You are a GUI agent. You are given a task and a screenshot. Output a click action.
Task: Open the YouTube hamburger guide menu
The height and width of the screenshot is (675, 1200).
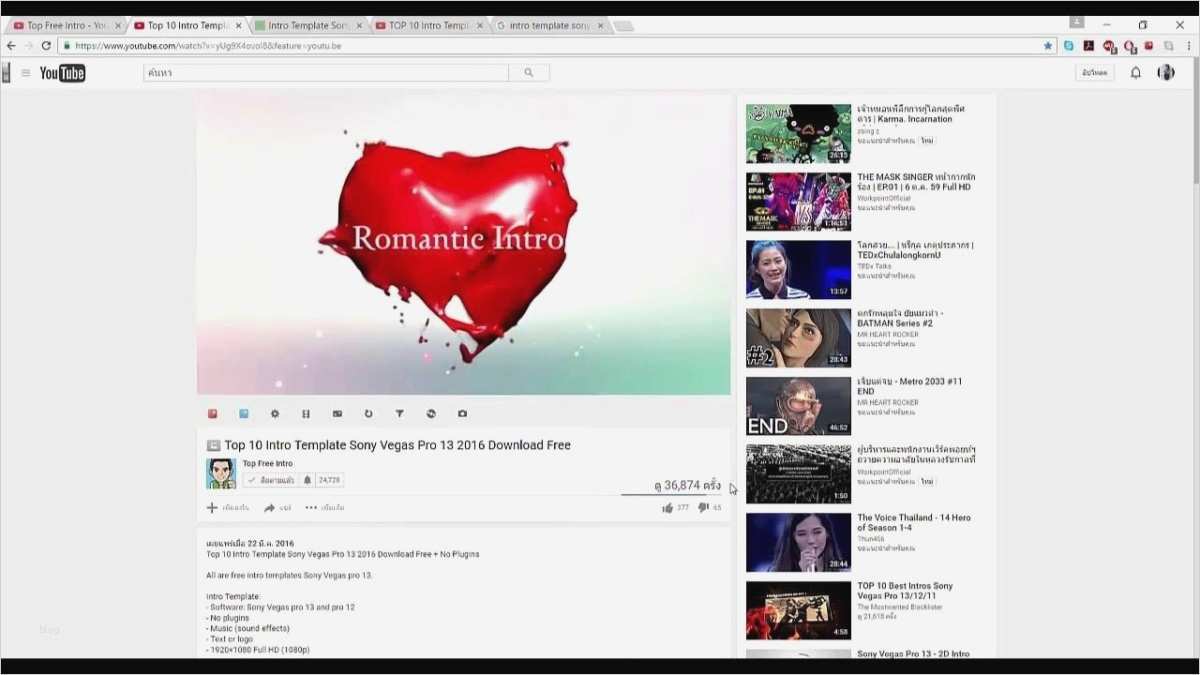pos(26,73)
